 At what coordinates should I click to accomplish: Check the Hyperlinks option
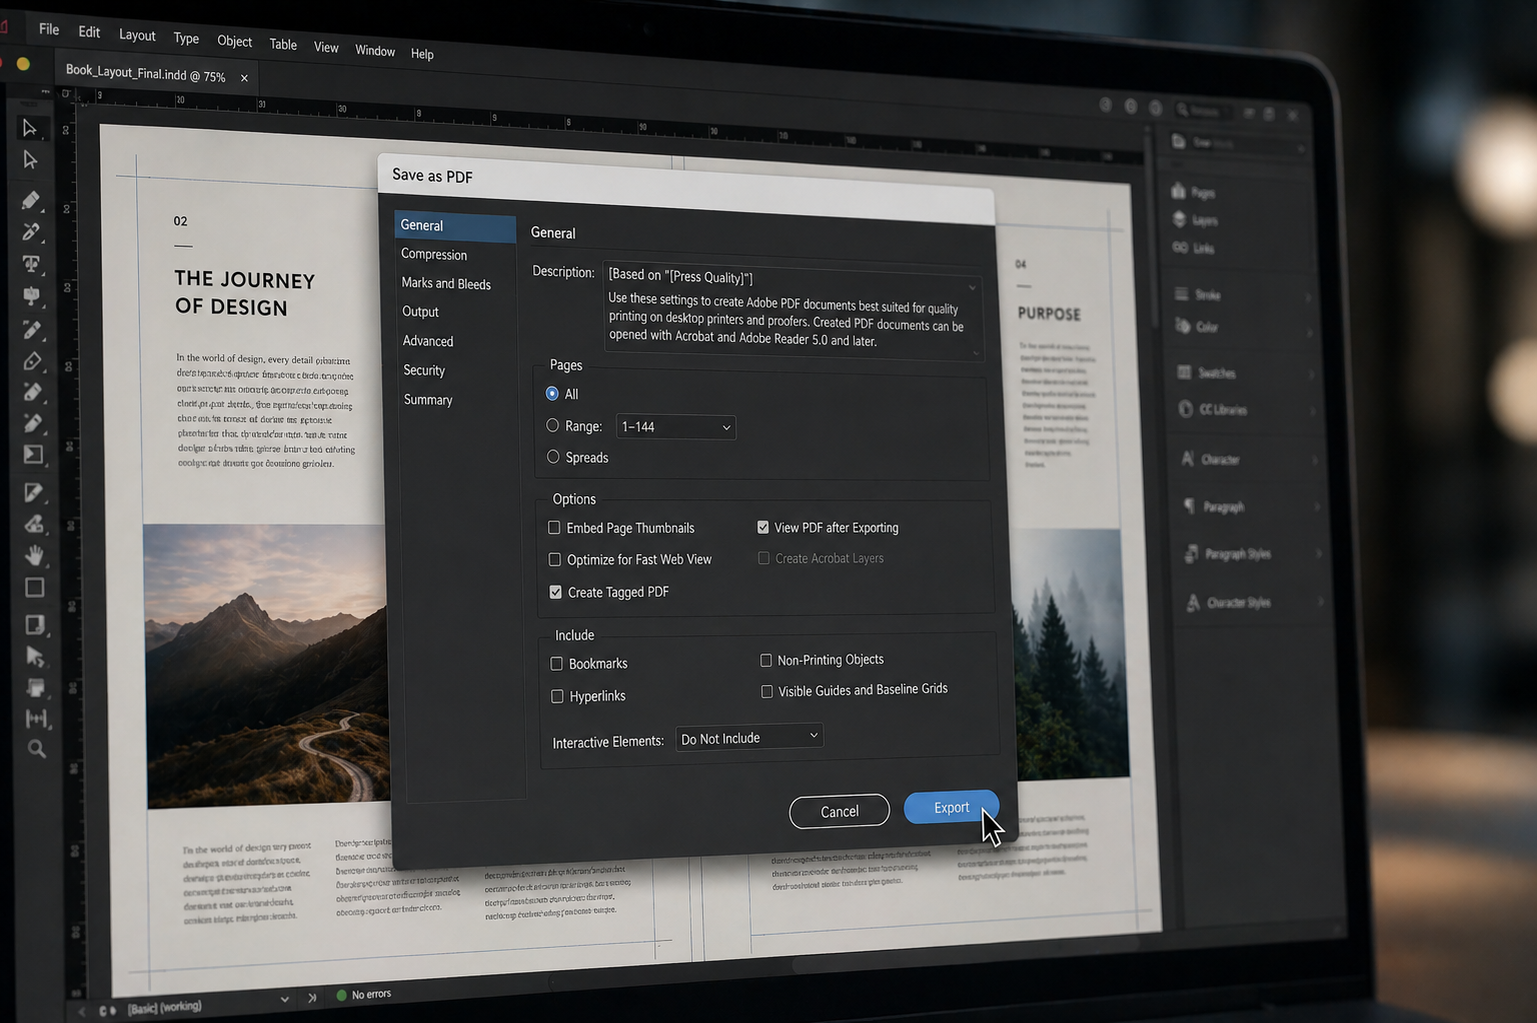[558, 696]
